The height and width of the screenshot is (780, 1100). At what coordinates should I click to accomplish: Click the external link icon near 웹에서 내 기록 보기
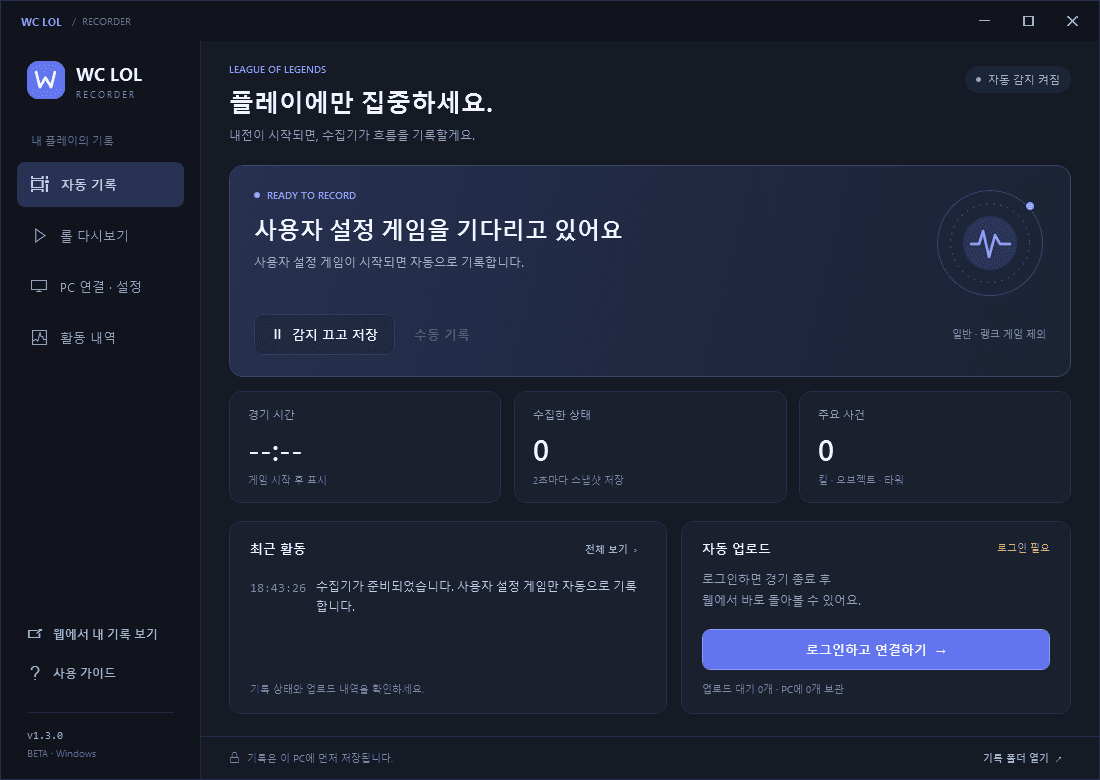coord(35,634)
